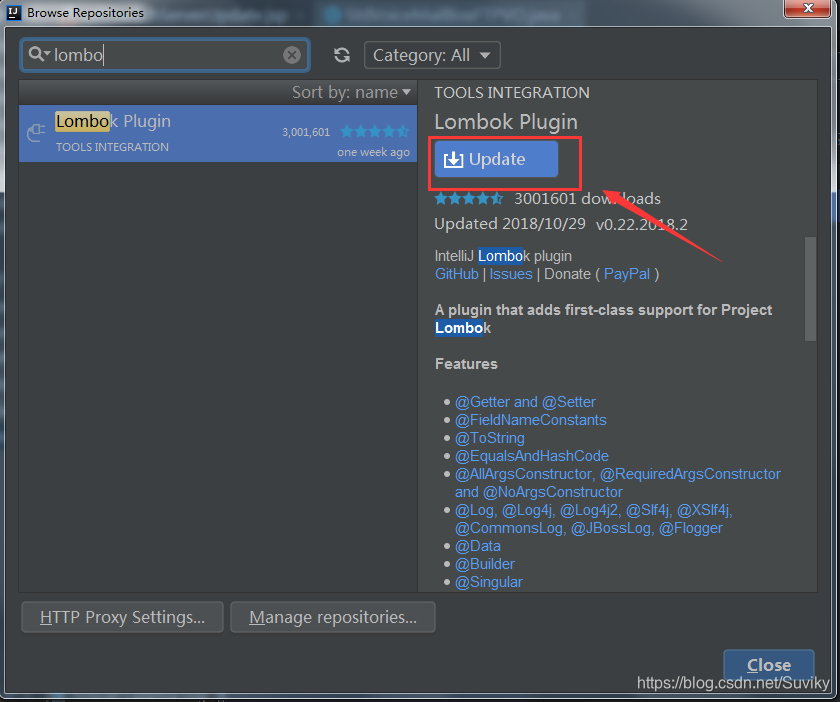Image resolution: width=840 pixels, height=702 pixels.
Task: Open the @EqualsAndHashCode link
Action: [x=531, y=456]
